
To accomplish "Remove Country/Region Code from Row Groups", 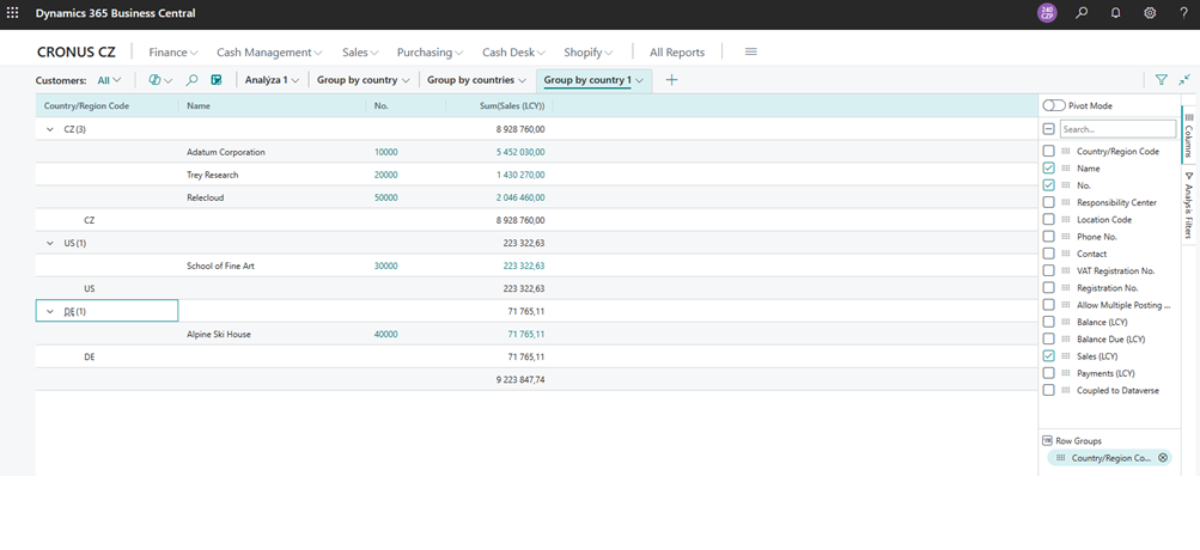I will click(x=1162, y=457).
